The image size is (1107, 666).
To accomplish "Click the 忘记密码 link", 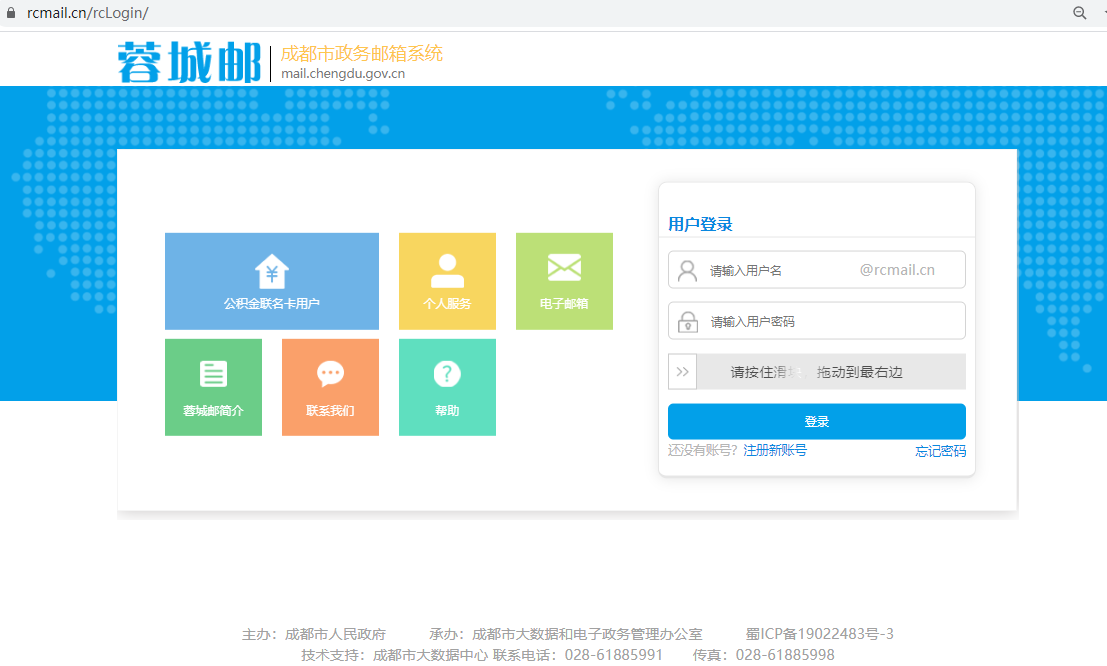I will coord(940,452).
